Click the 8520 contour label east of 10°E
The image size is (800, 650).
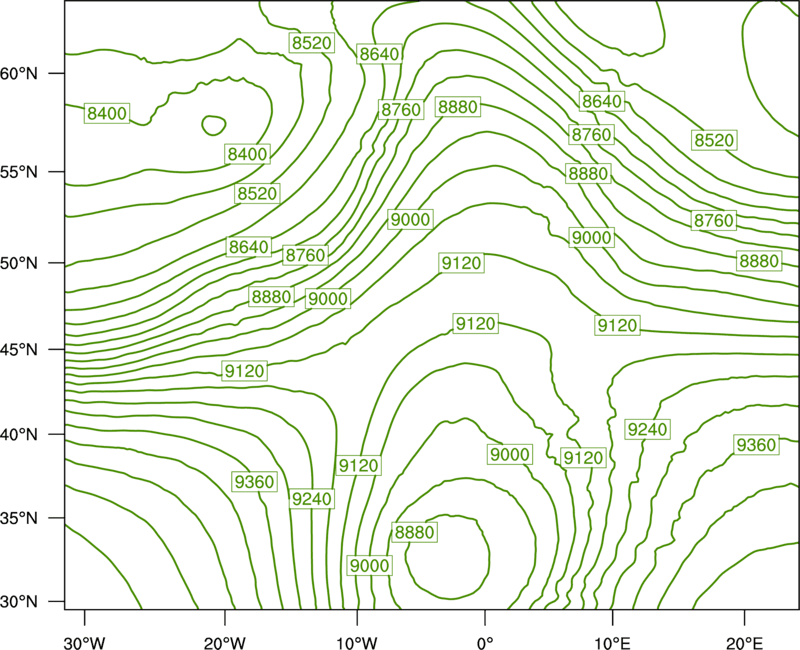pyautogui.click(x=714, y=140)
